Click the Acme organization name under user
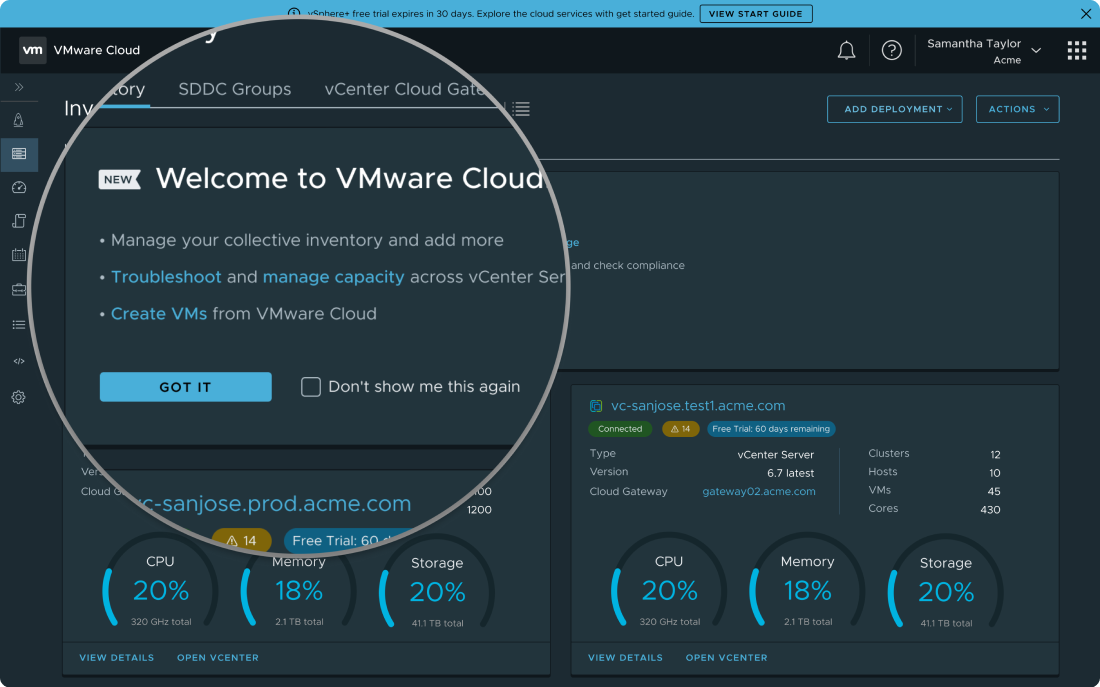Screen dimensions: 1100x687 [x=1007, y=60]
